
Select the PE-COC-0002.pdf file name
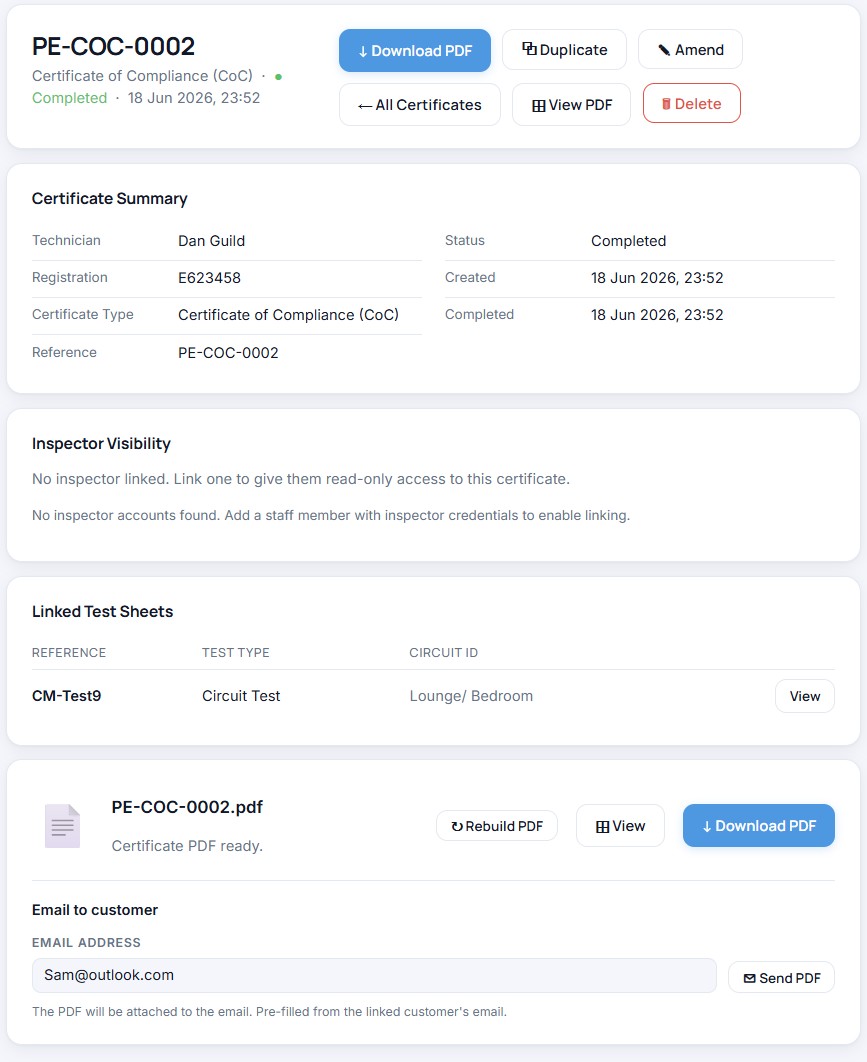187,807
